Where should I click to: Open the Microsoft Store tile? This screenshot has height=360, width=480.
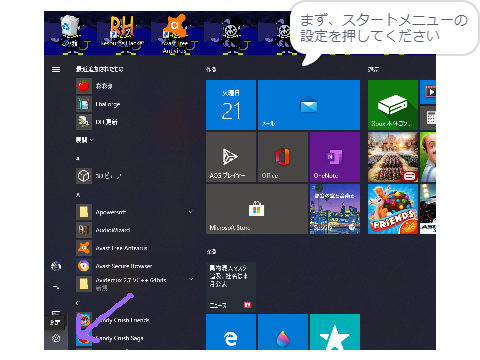257,209
